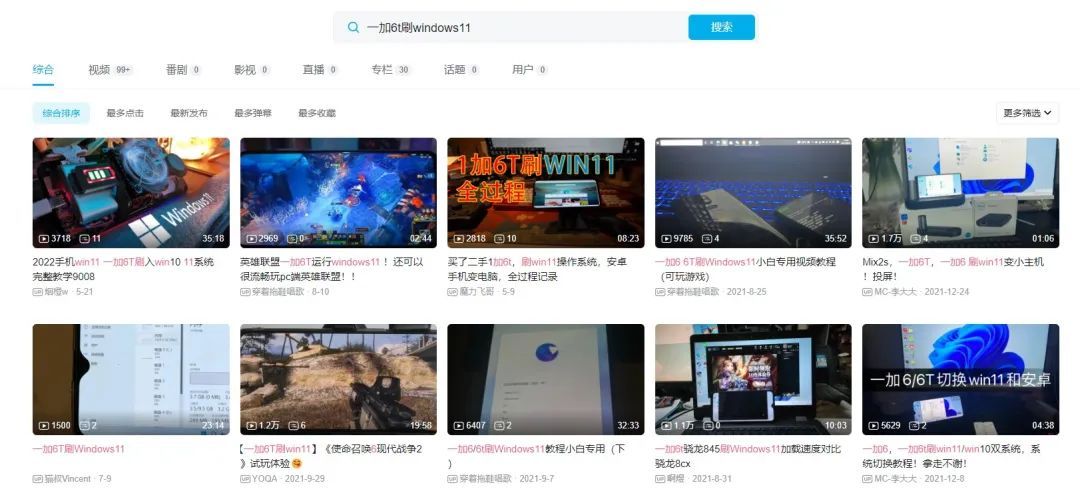Open the 影视 tab
The height and width of the screenshot is (497, 1080).
(252, 70)
